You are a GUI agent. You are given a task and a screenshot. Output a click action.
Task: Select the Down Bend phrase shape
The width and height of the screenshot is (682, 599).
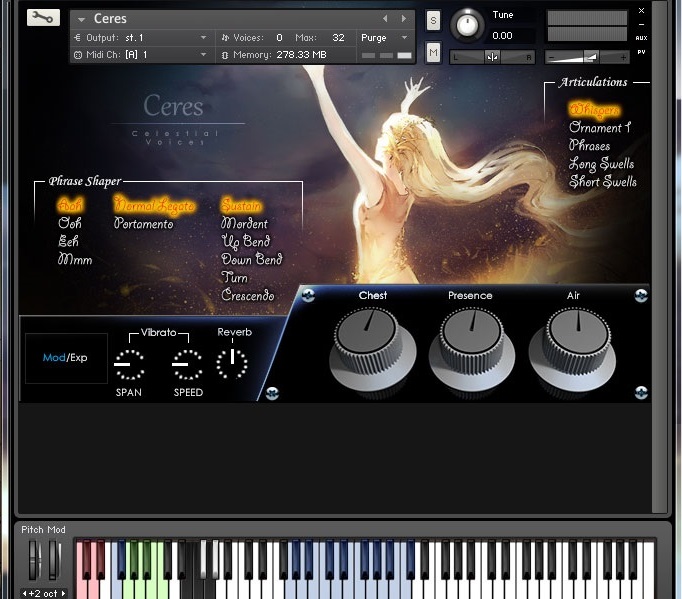point(252,260)
